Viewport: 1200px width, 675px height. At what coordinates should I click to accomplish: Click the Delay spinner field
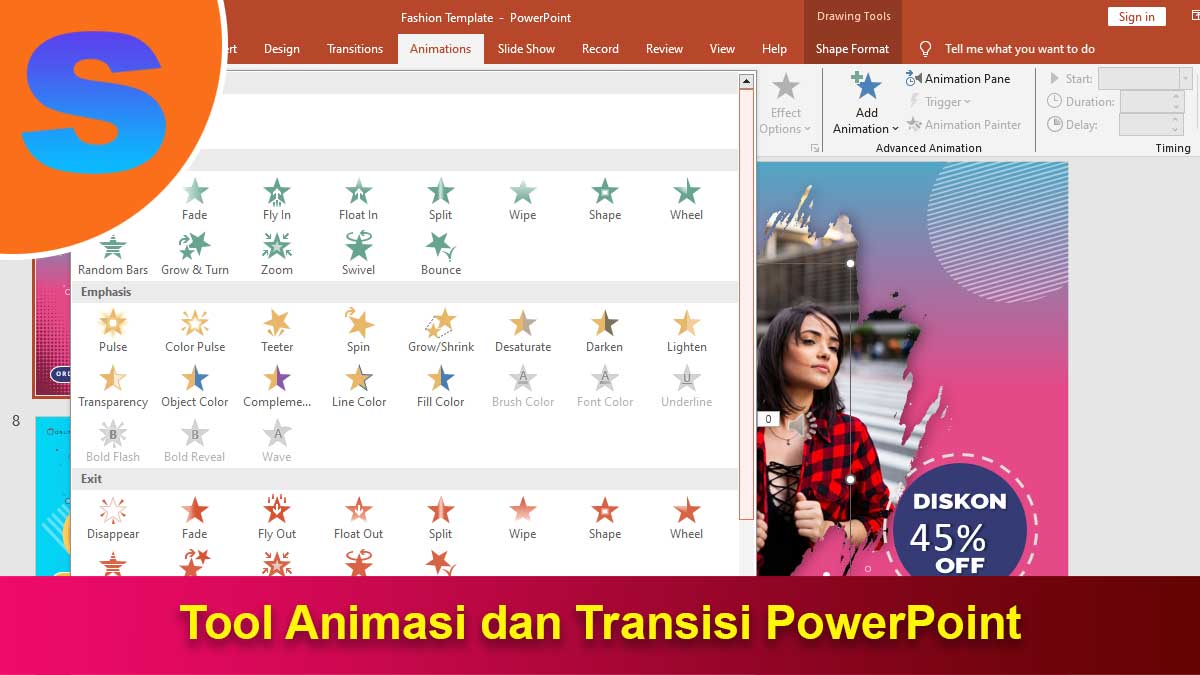pyautogui.click(x=1152, y=125)
